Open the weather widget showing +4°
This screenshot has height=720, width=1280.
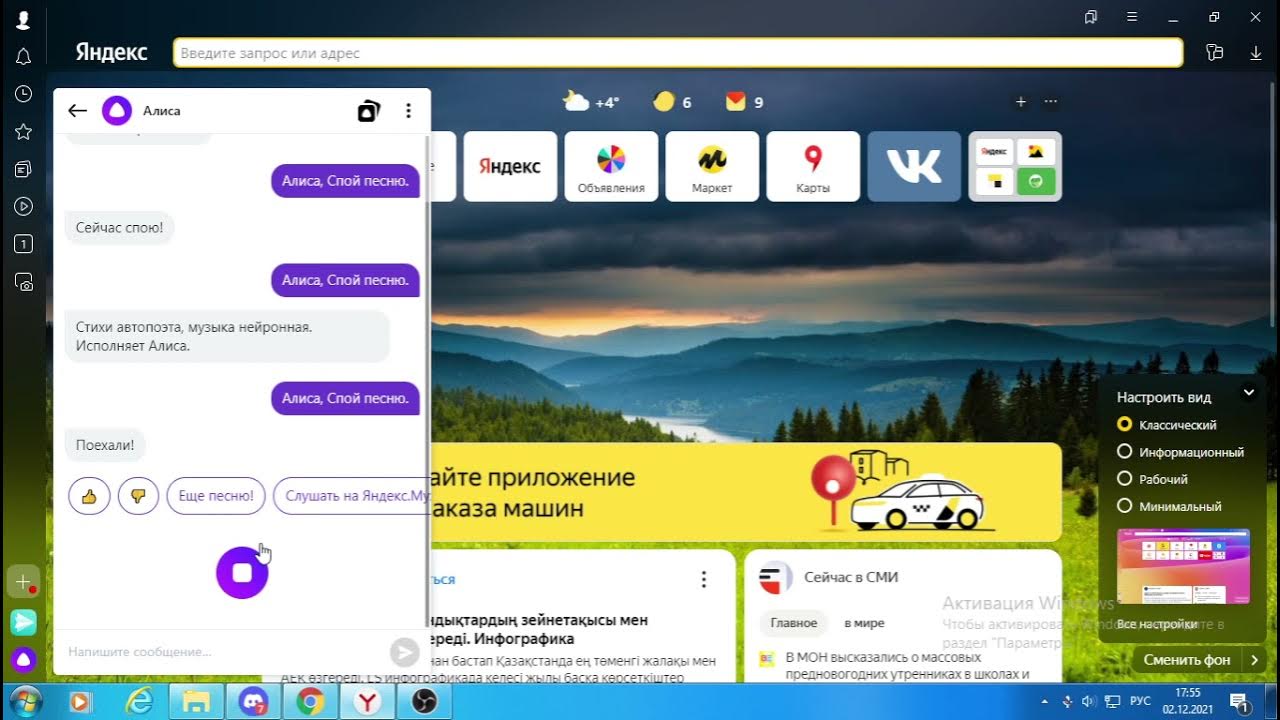point(591,101)
